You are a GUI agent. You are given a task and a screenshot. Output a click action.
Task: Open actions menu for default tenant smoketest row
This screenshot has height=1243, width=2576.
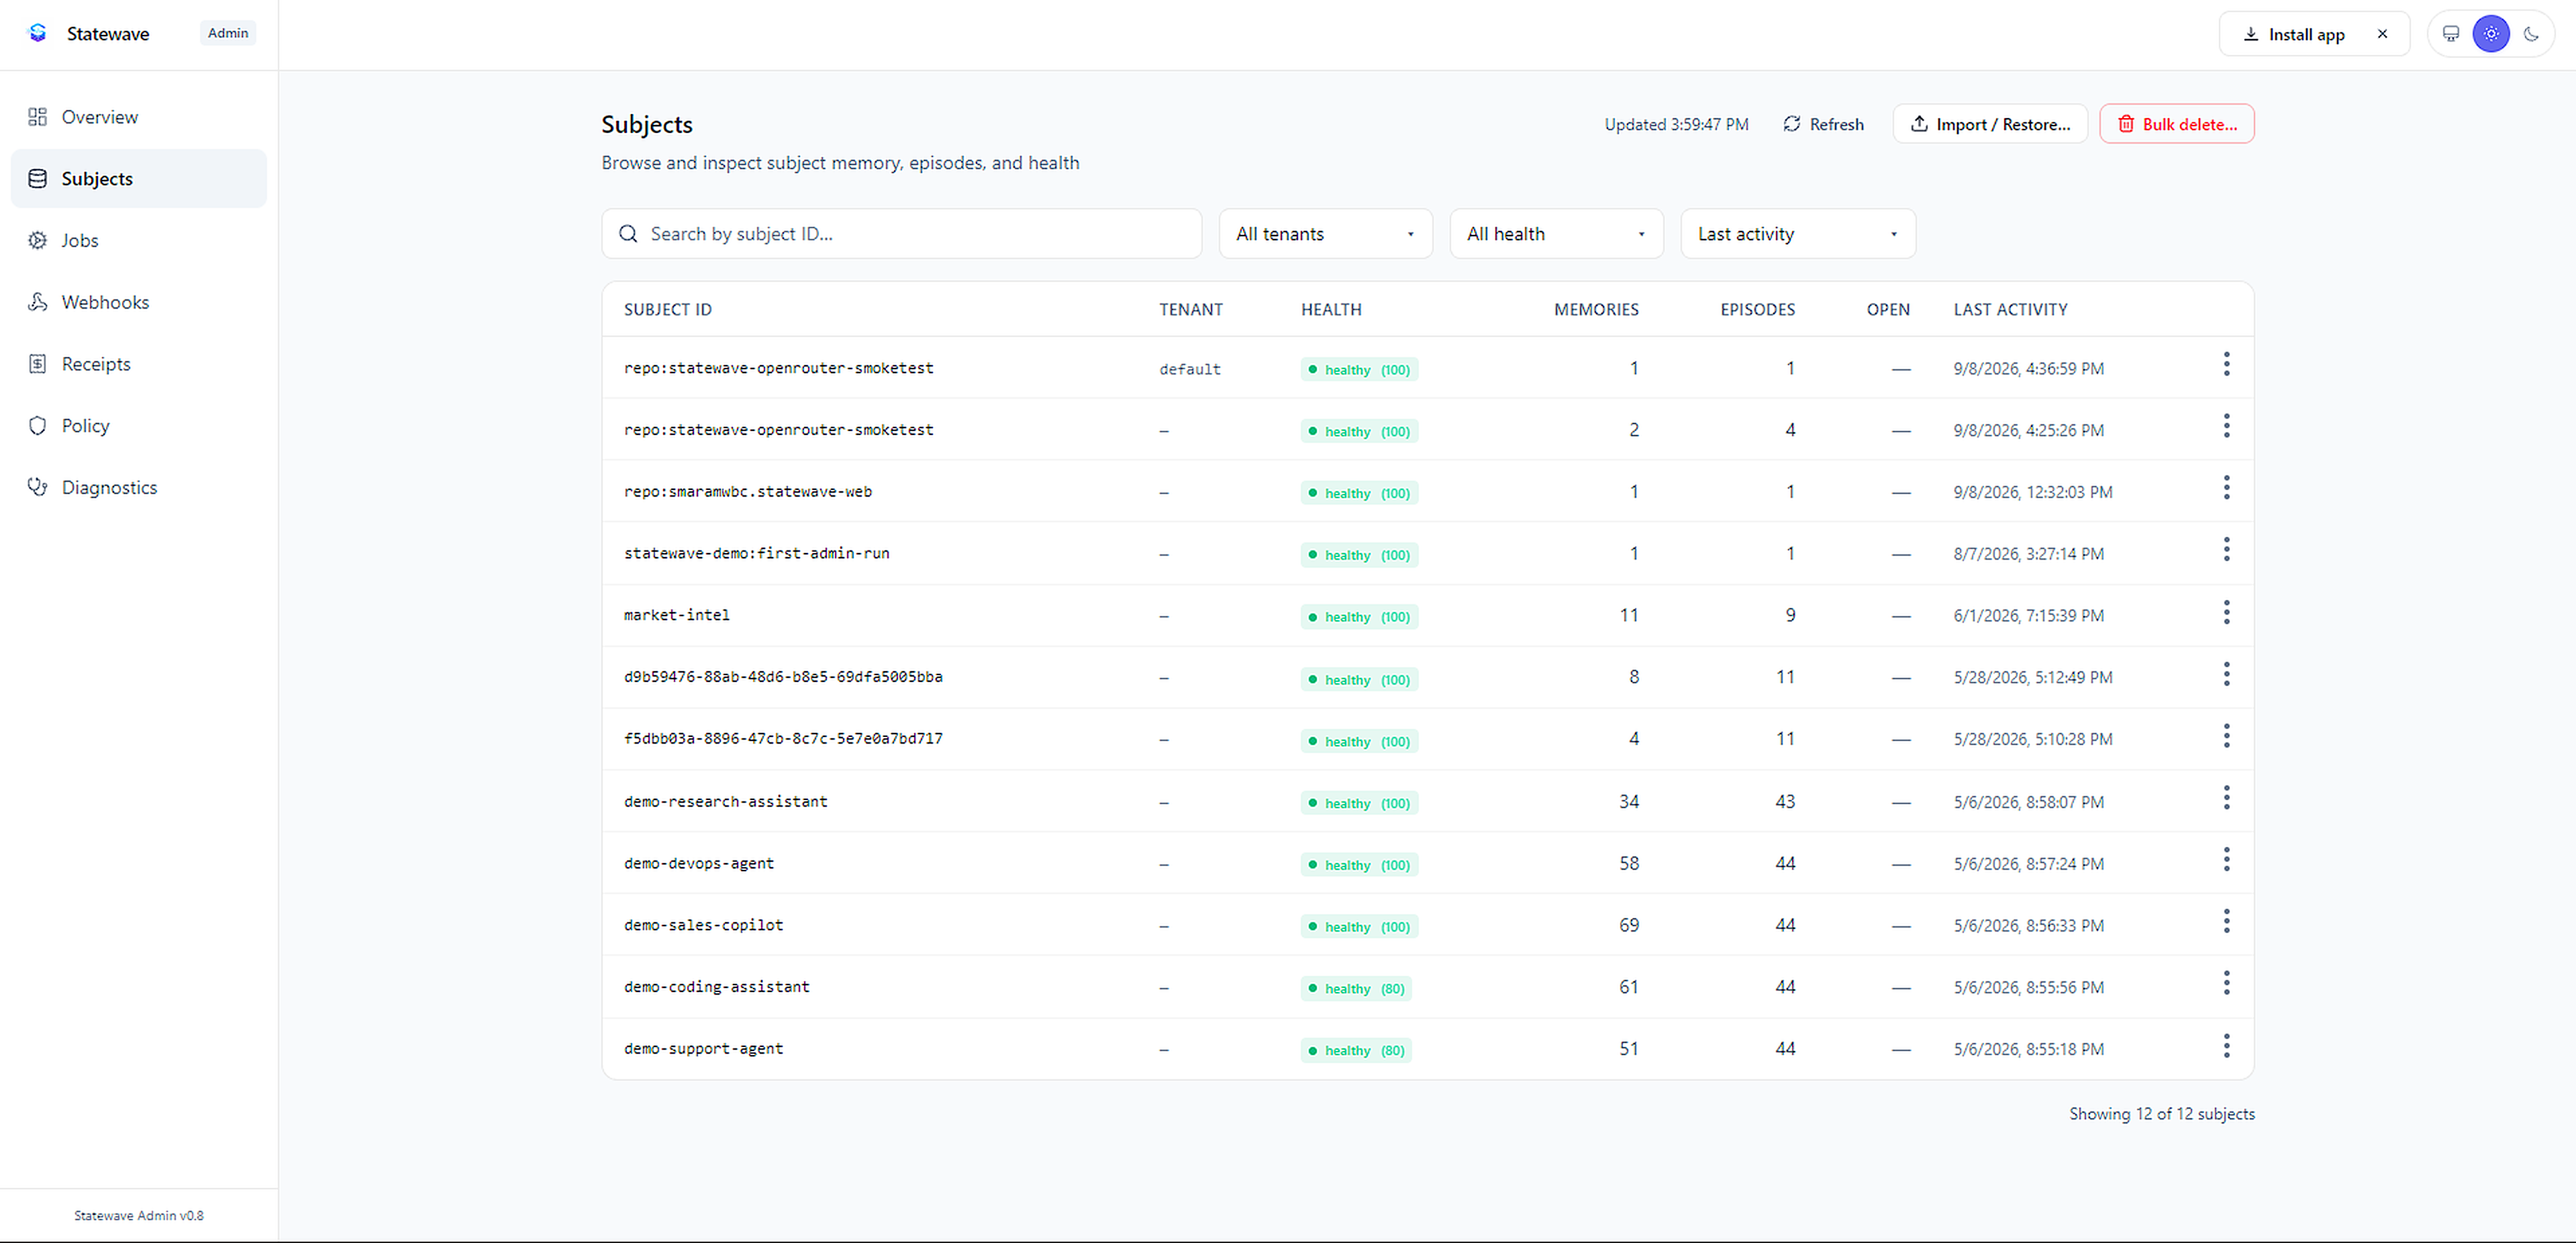2227,364
